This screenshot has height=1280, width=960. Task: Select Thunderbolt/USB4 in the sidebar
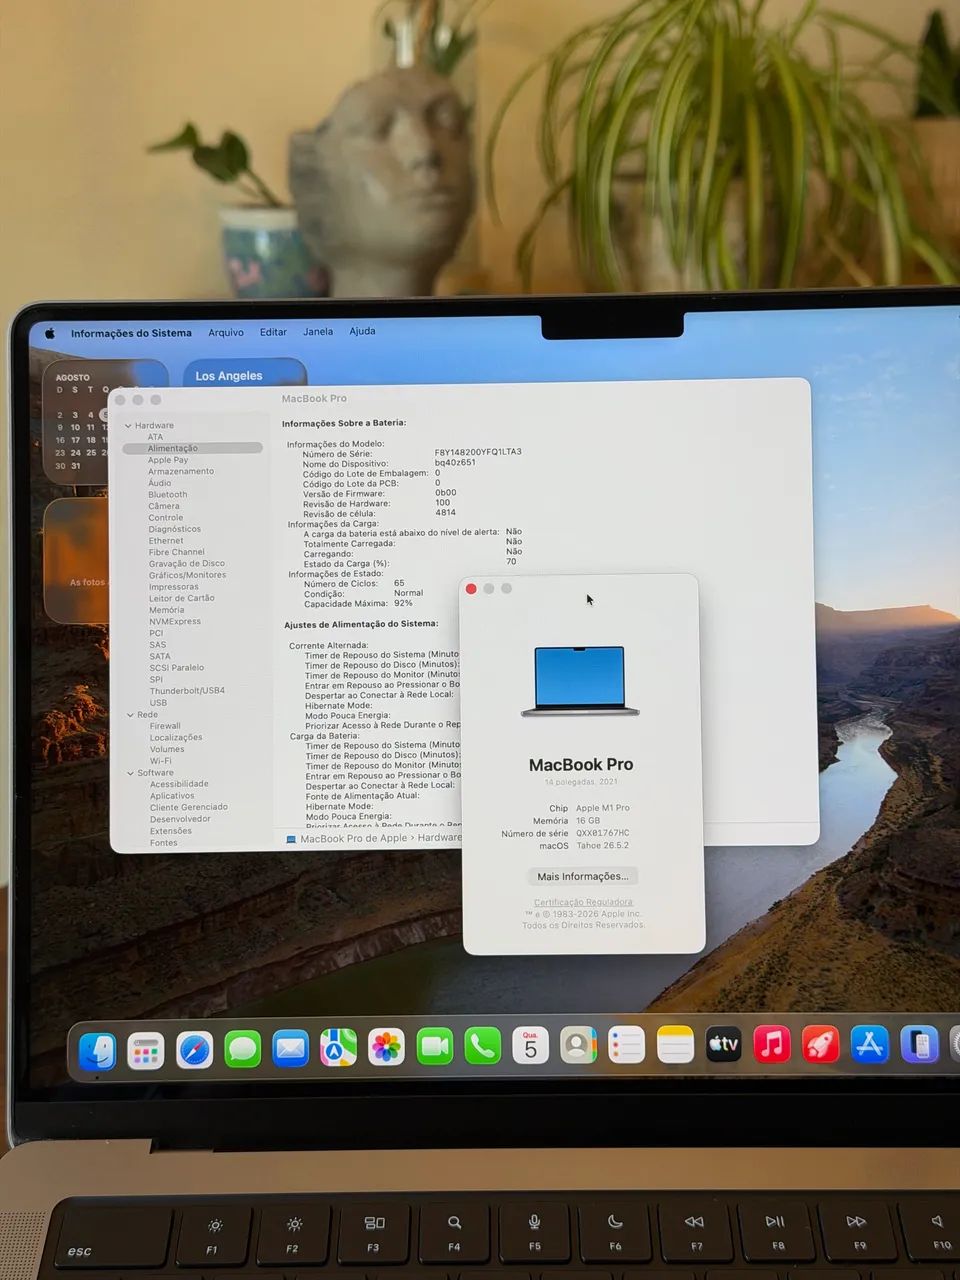(x=188, y=691)
